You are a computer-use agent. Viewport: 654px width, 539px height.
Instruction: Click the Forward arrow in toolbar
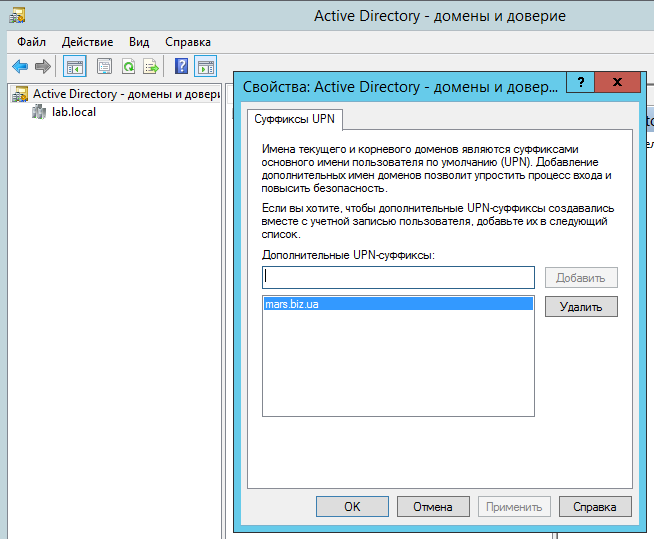[42, 67]
